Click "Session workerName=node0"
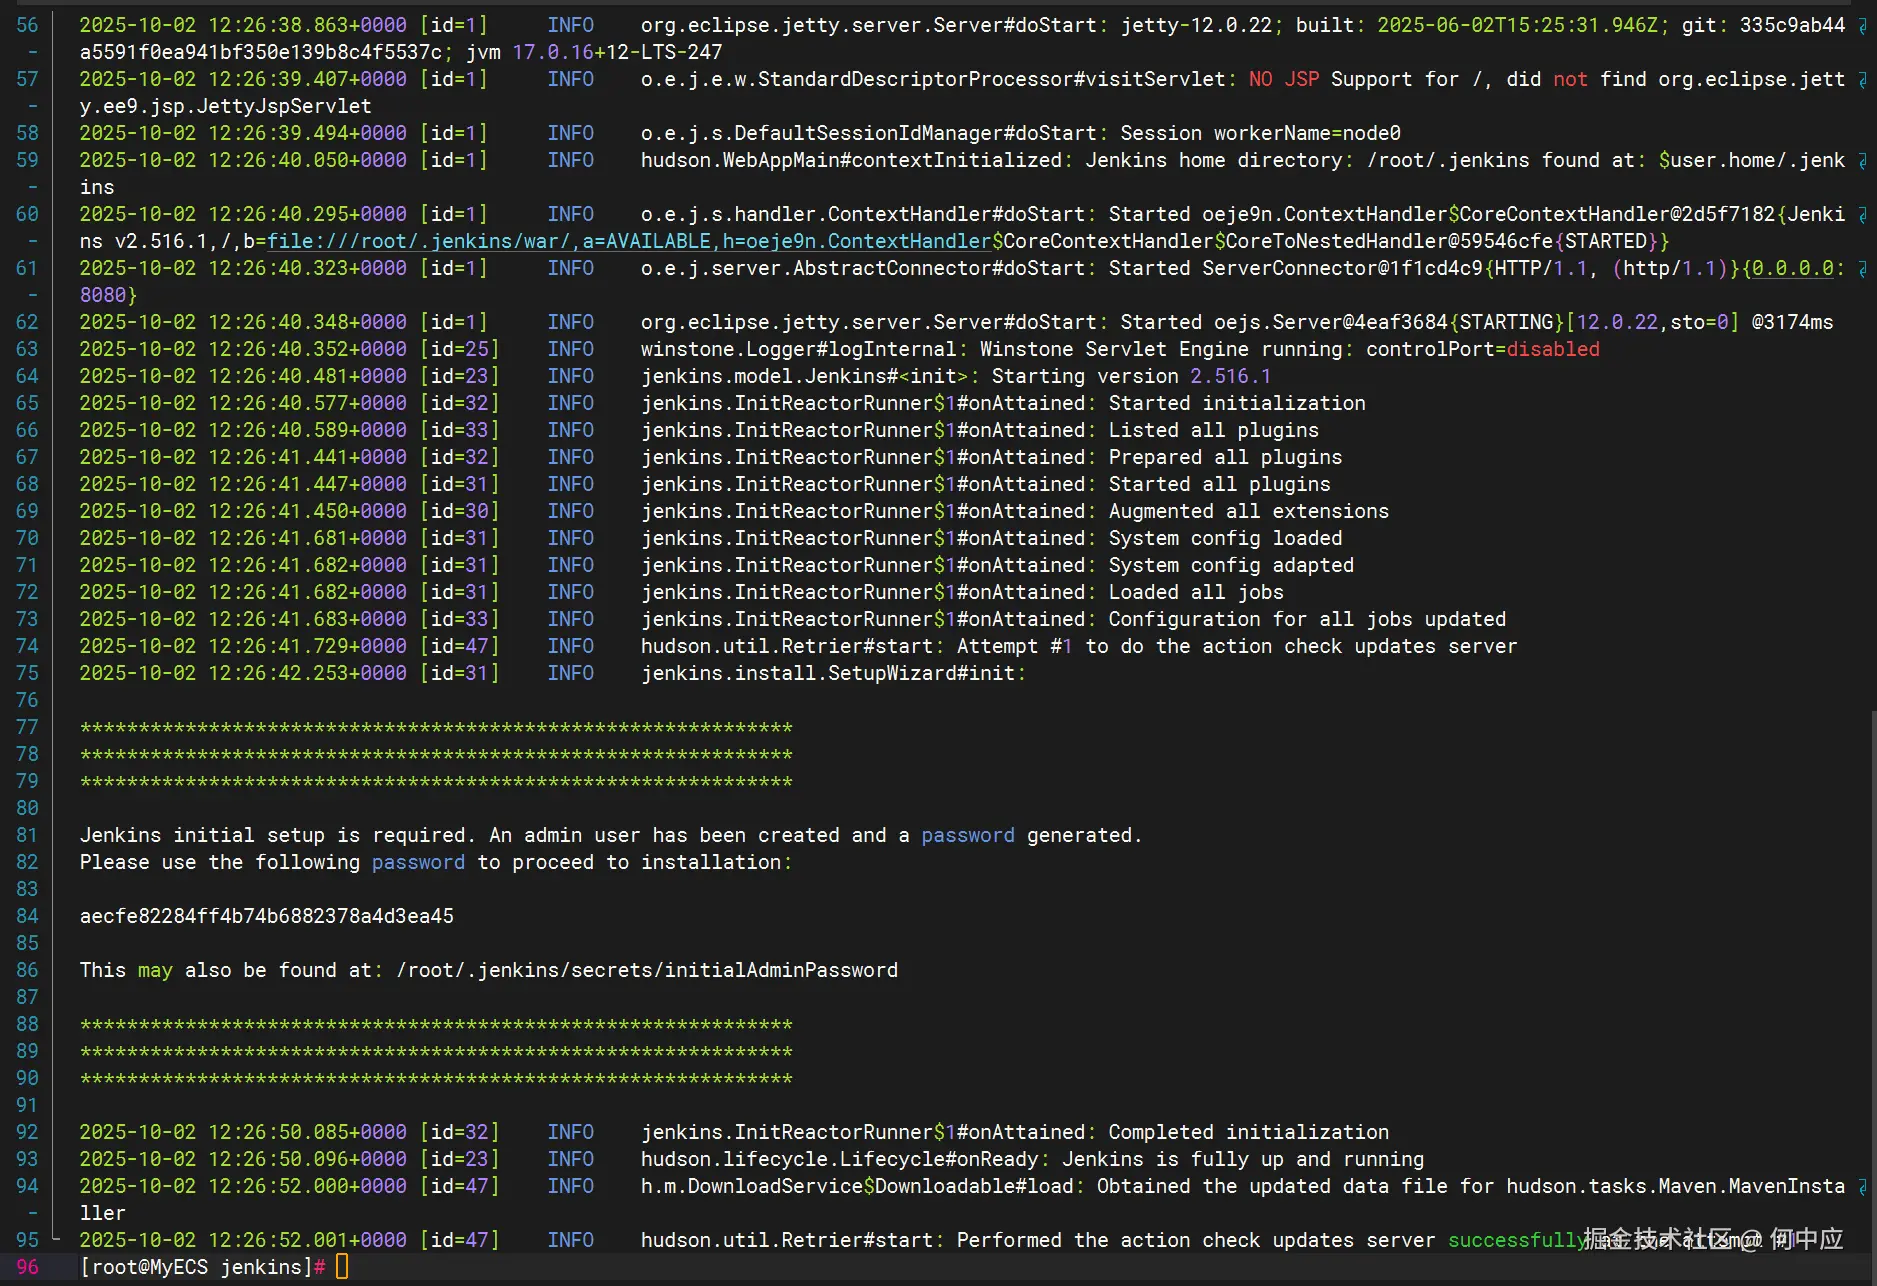1877x1286 pixels. tap(1261, 133)
